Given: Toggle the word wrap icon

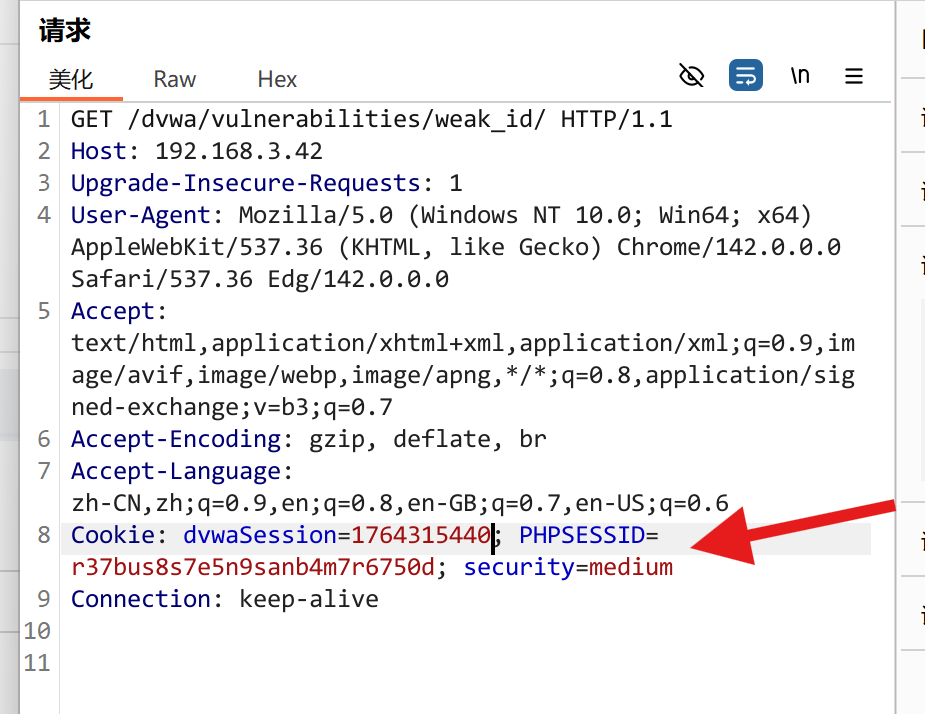Looking at the screenshot, I should (746, 76).
